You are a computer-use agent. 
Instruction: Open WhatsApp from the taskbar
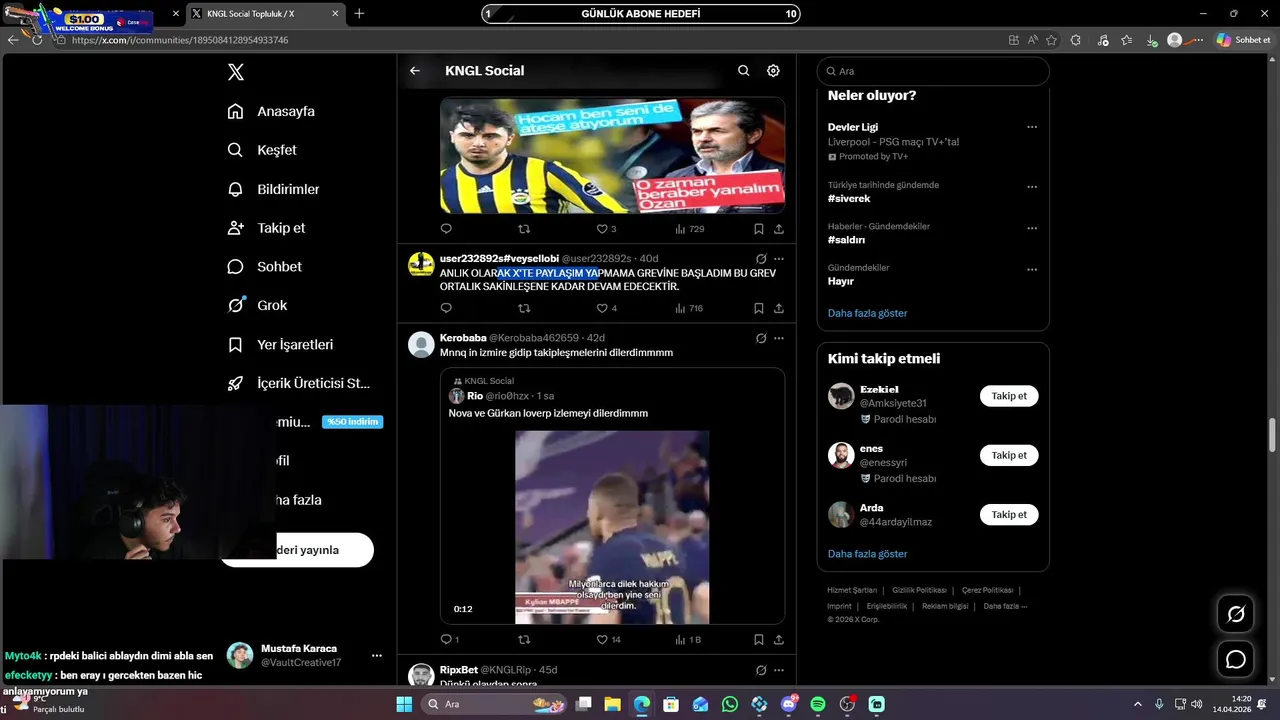tap(730, 704)
